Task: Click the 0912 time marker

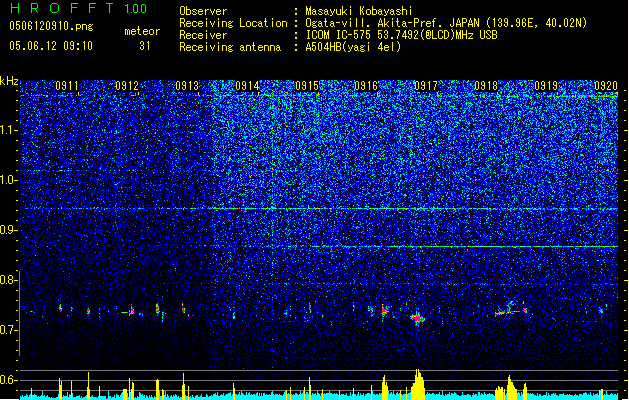Action: pyautogui.click(x=127, y=86)
